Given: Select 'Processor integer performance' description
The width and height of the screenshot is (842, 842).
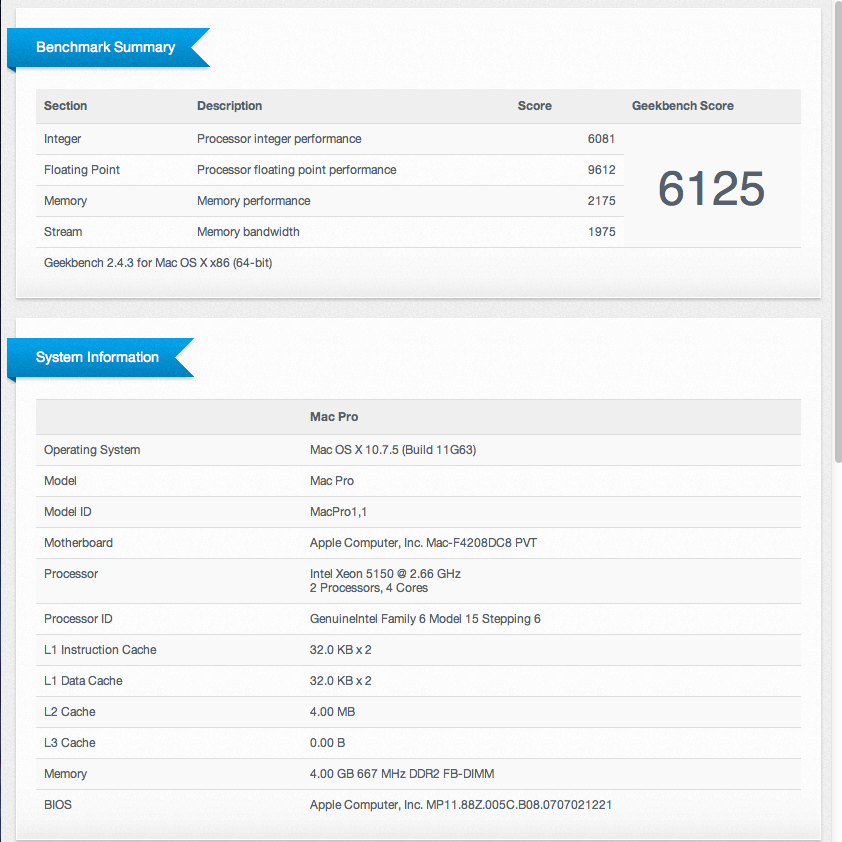Looking at the screenshot, I should click(x=279, y=139).
